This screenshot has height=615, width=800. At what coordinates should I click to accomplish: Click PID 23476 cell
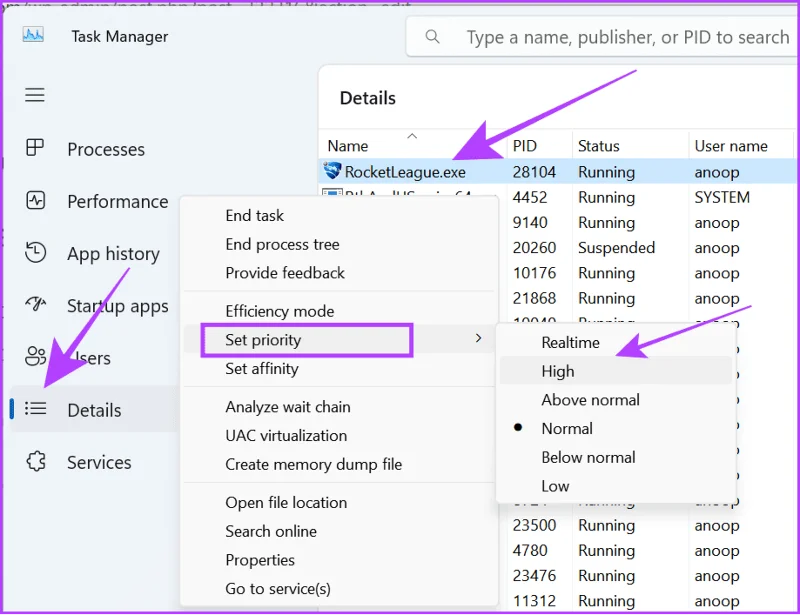tap(534, 576)
